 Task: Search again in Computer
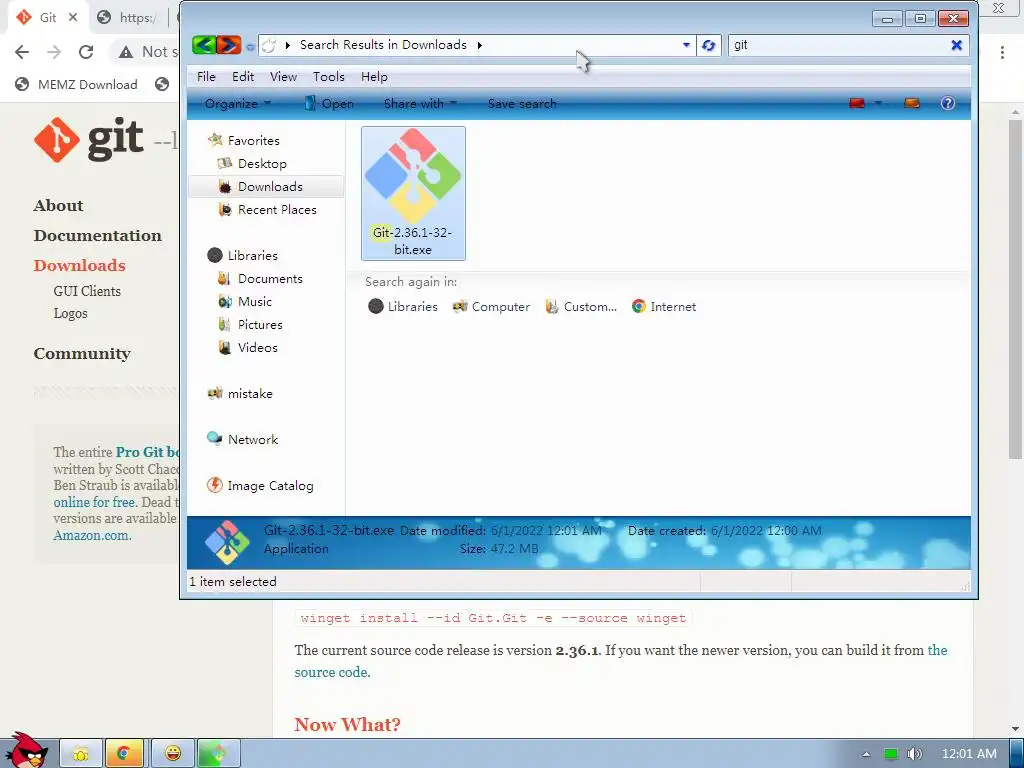(x=491, y=306)
